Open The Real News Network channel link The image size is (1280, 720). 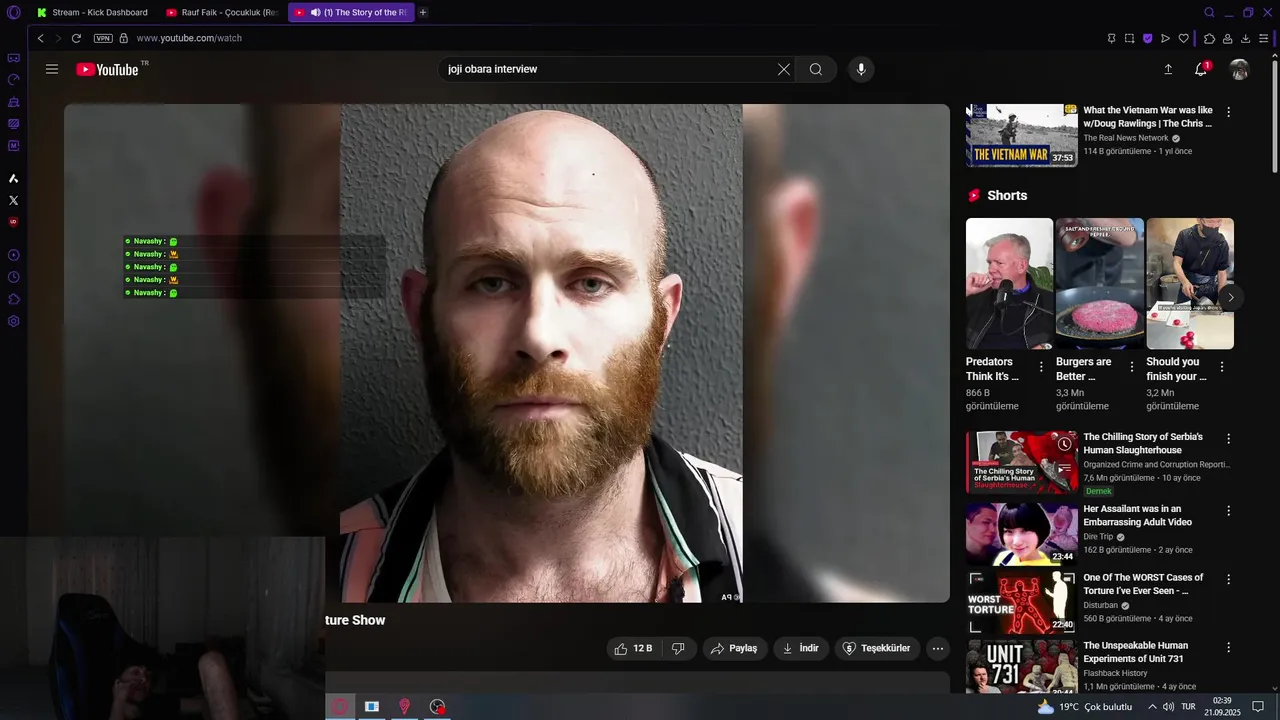pyautogui.click(x=1126, y=138)
